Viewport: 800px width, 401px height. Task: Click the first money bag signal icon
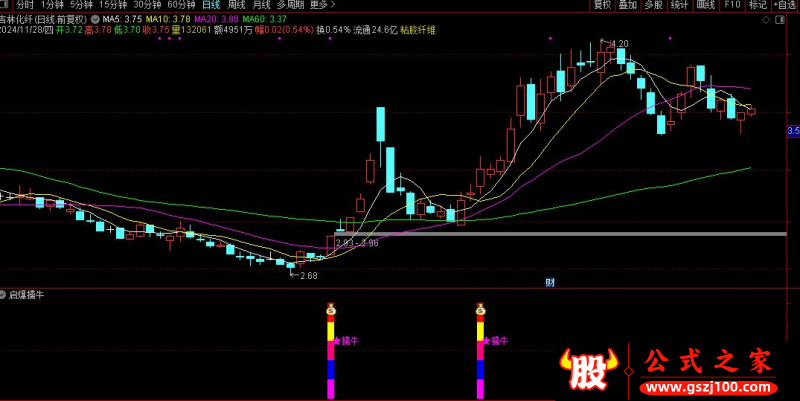point(331,308)
